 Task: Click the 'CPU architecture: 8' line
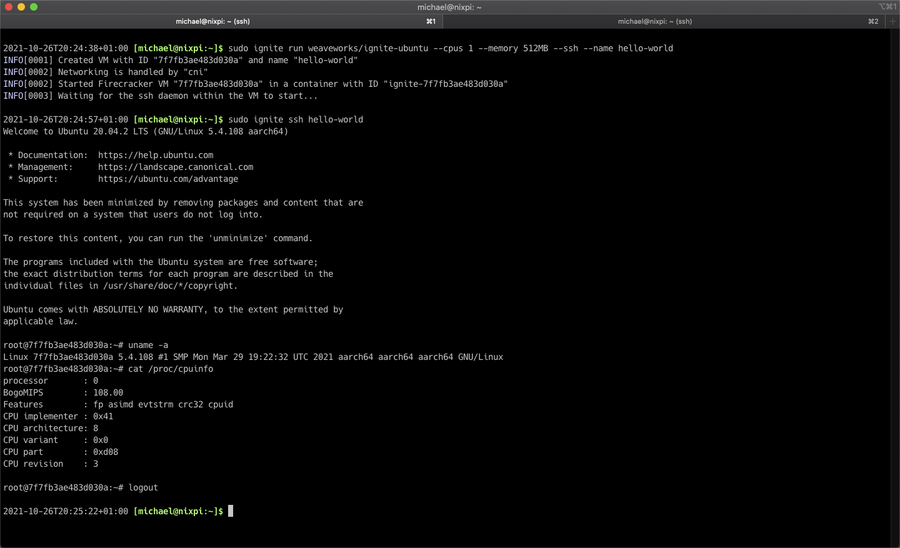51,428
